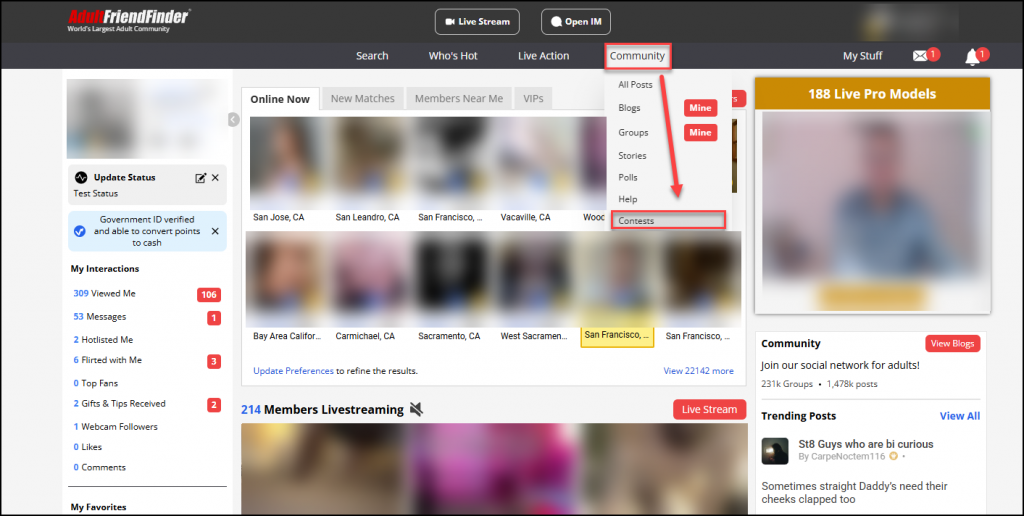Viewport: 1024px width, 516px height.
Task: Click the Update Status label
Action: (x=124, y=178)
